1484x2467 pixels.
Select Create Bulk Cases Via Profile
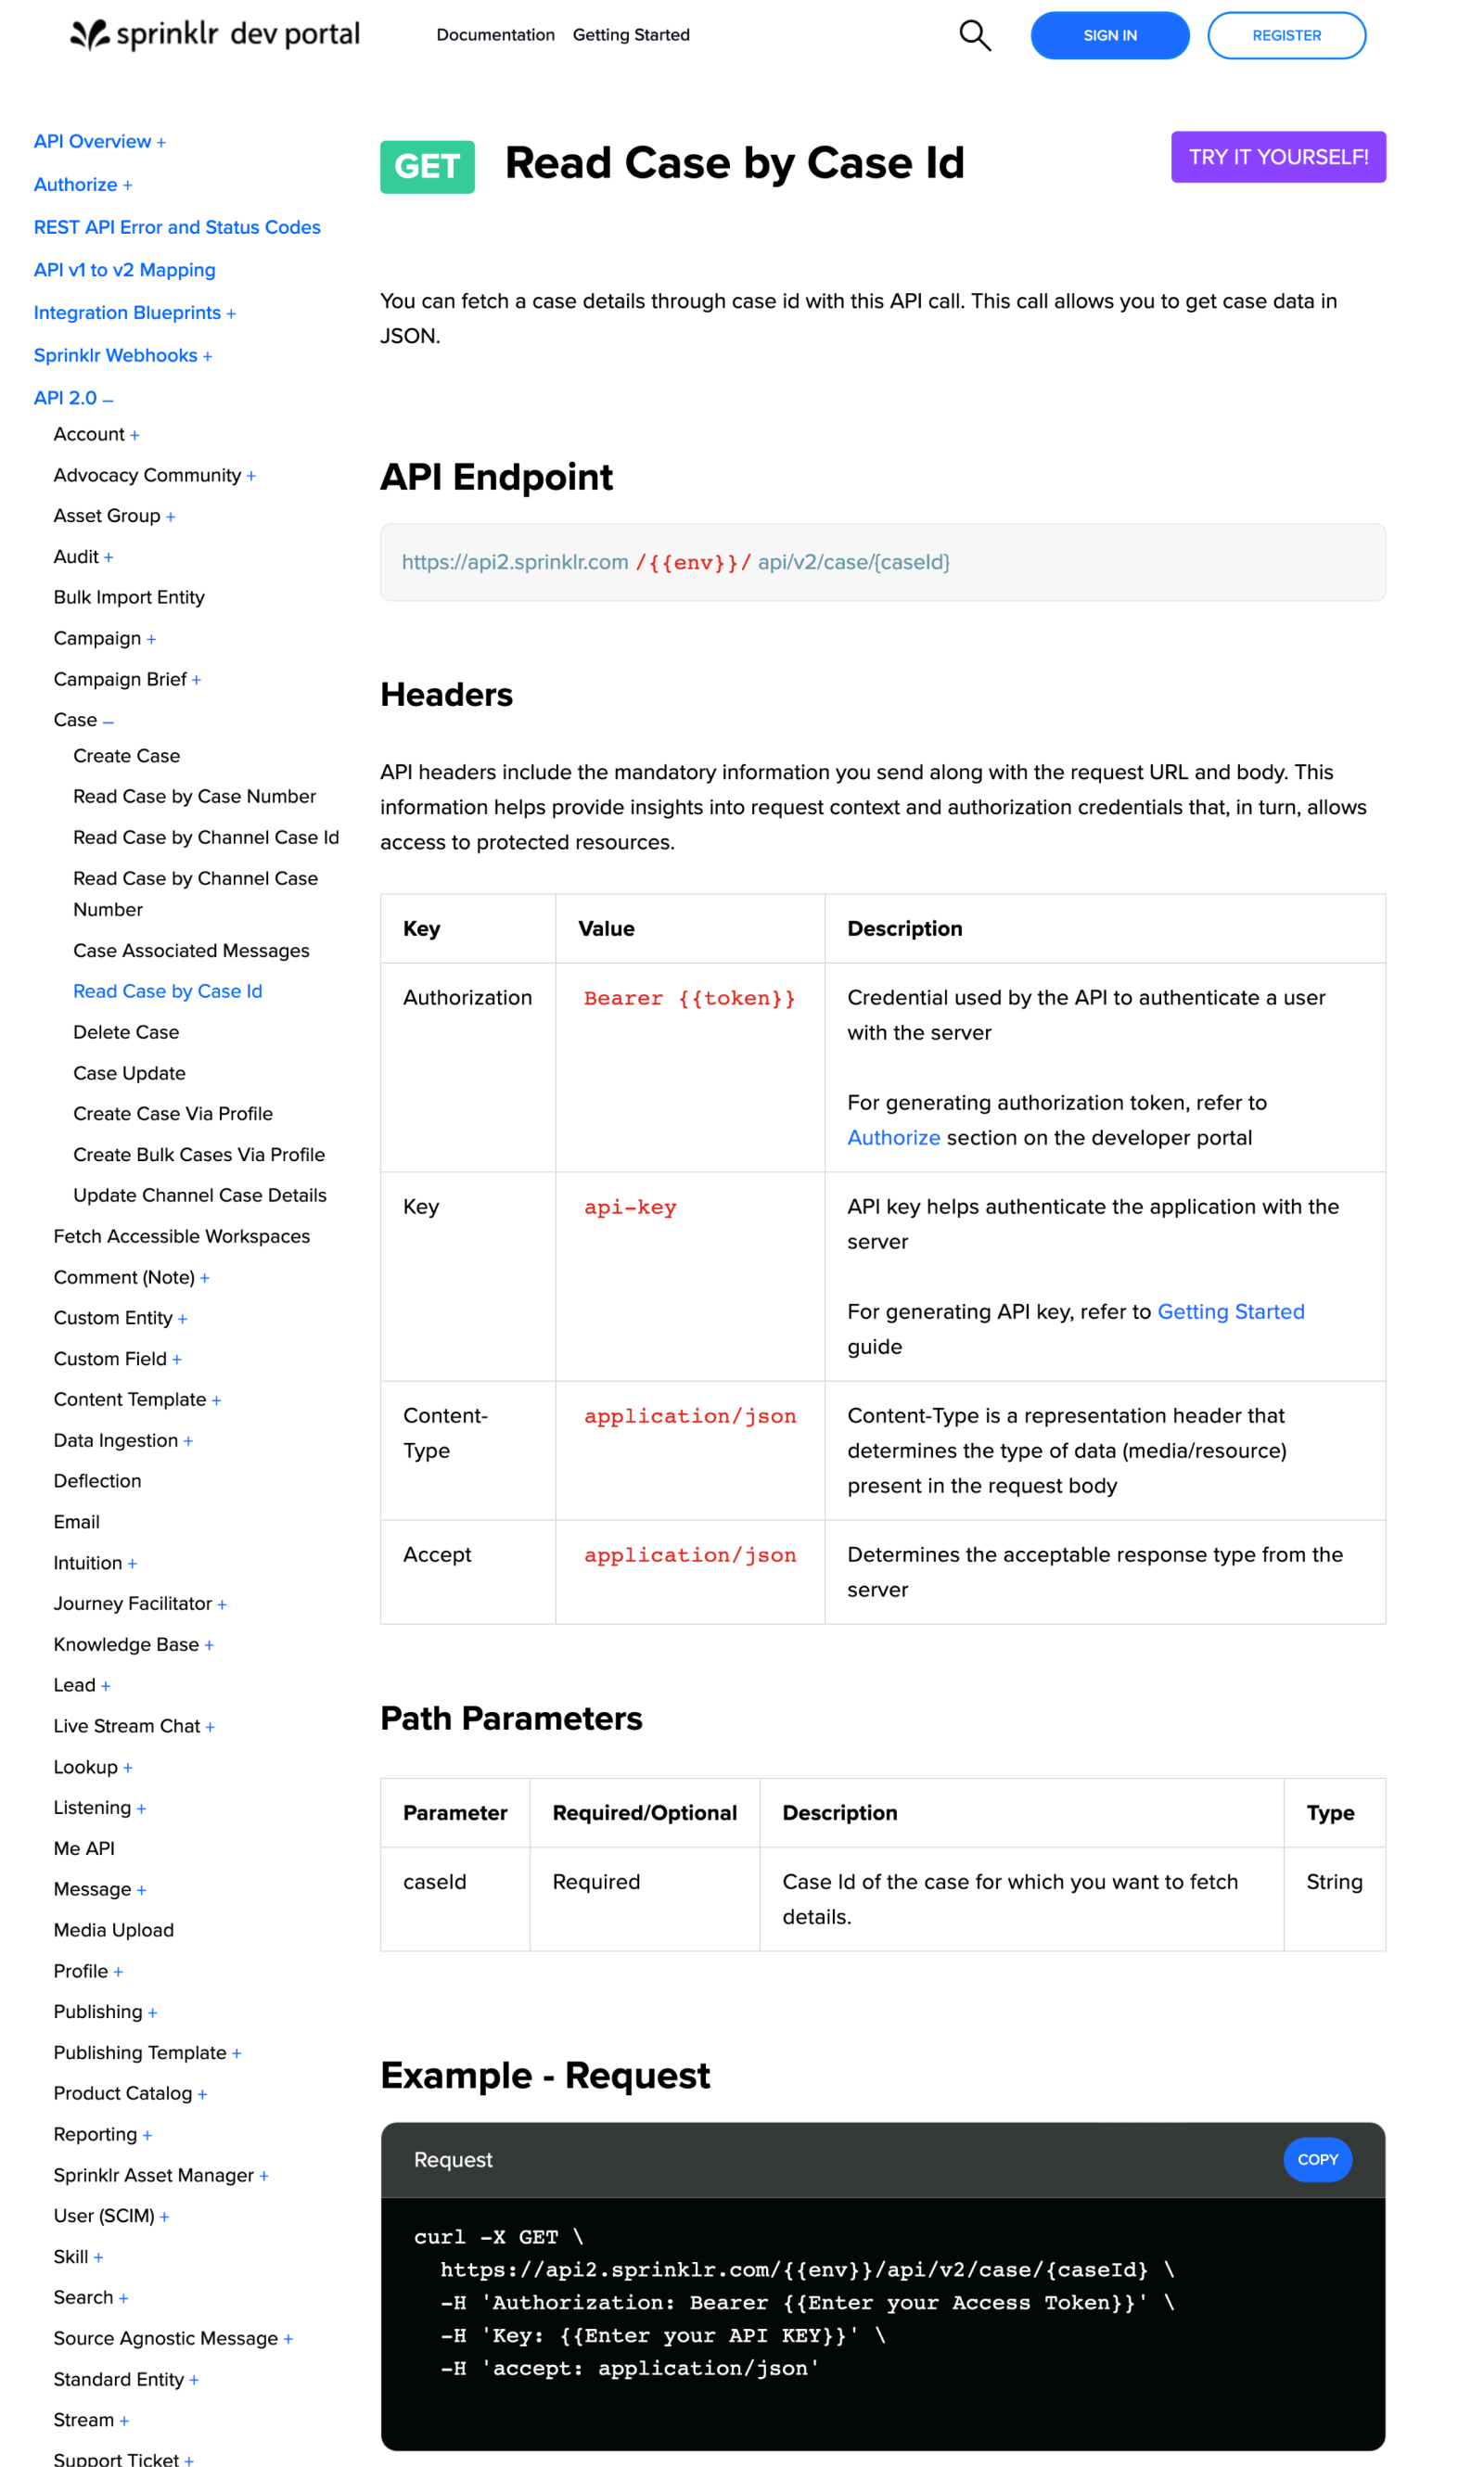pyautogui.click(x=198, y=1154)
